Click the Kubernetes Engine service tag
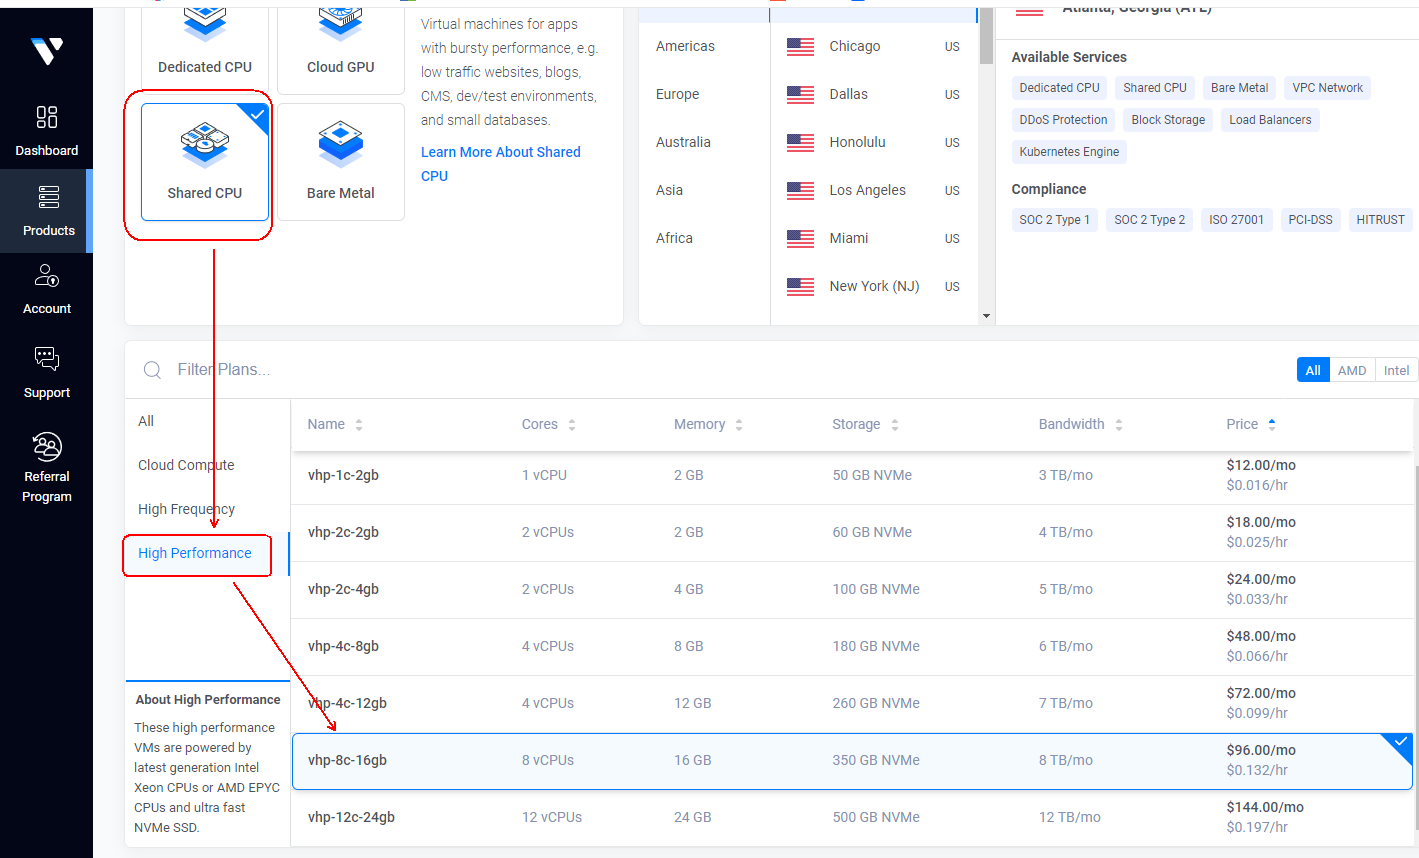 click(1069, 152)
